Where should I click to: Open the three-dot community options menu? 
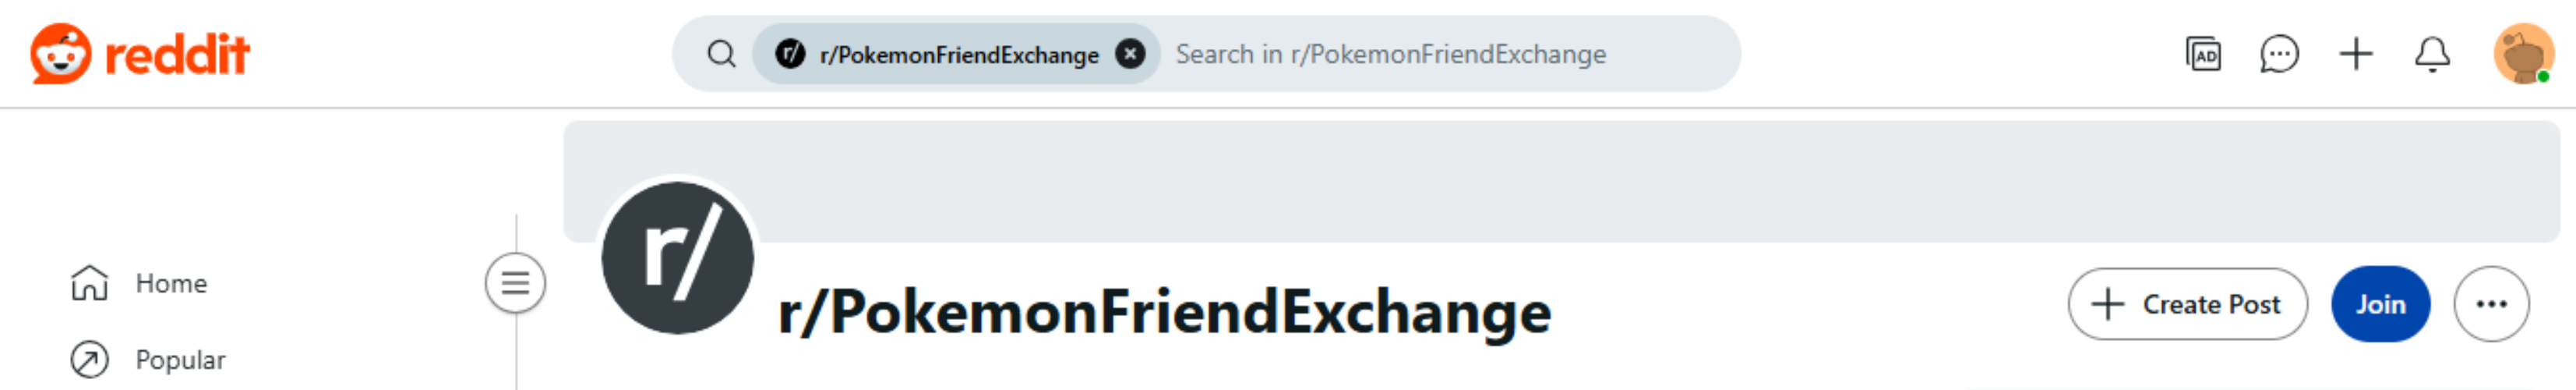pyautogui.click(x=2491, y=304)
